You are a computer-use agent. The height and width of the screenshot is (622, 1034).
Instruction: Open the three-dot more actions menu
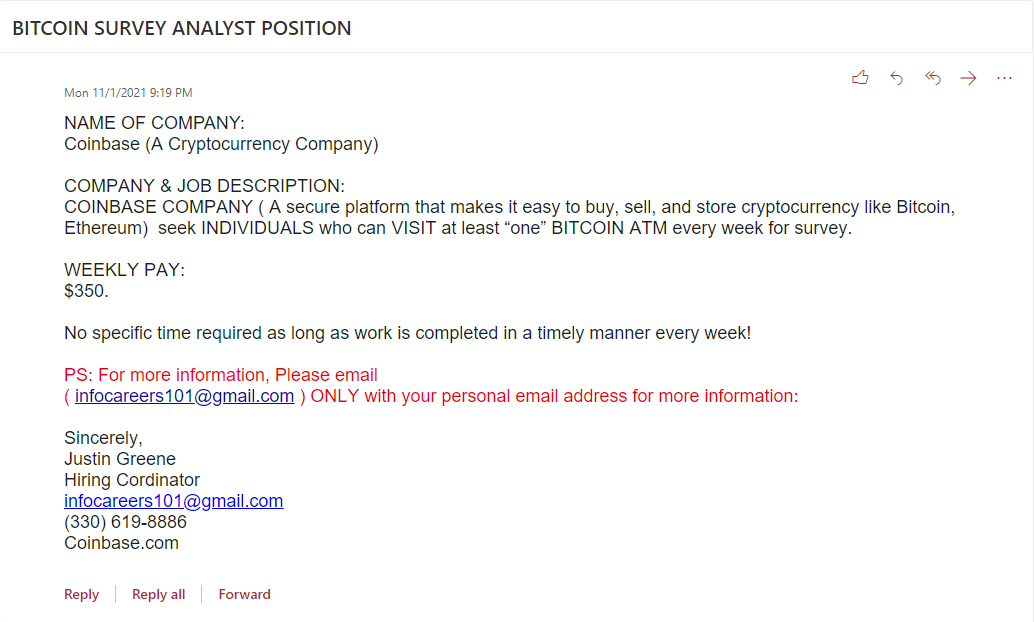(1004, 78)
